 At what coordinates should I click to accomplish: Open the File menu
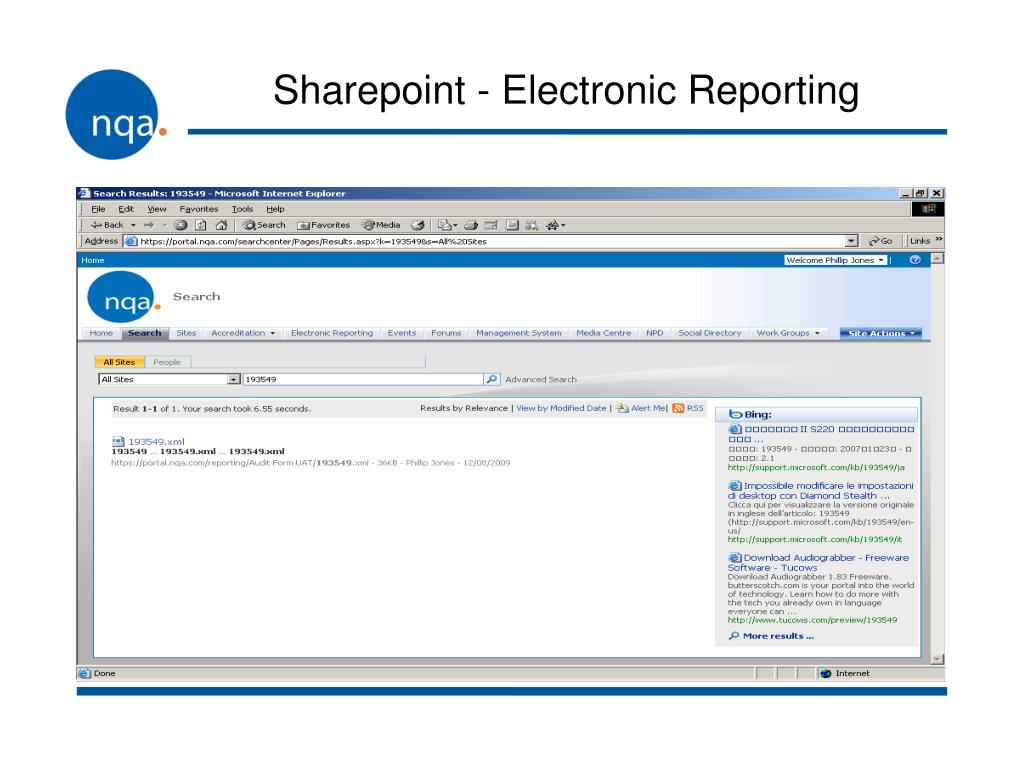(x=98, y=209)
